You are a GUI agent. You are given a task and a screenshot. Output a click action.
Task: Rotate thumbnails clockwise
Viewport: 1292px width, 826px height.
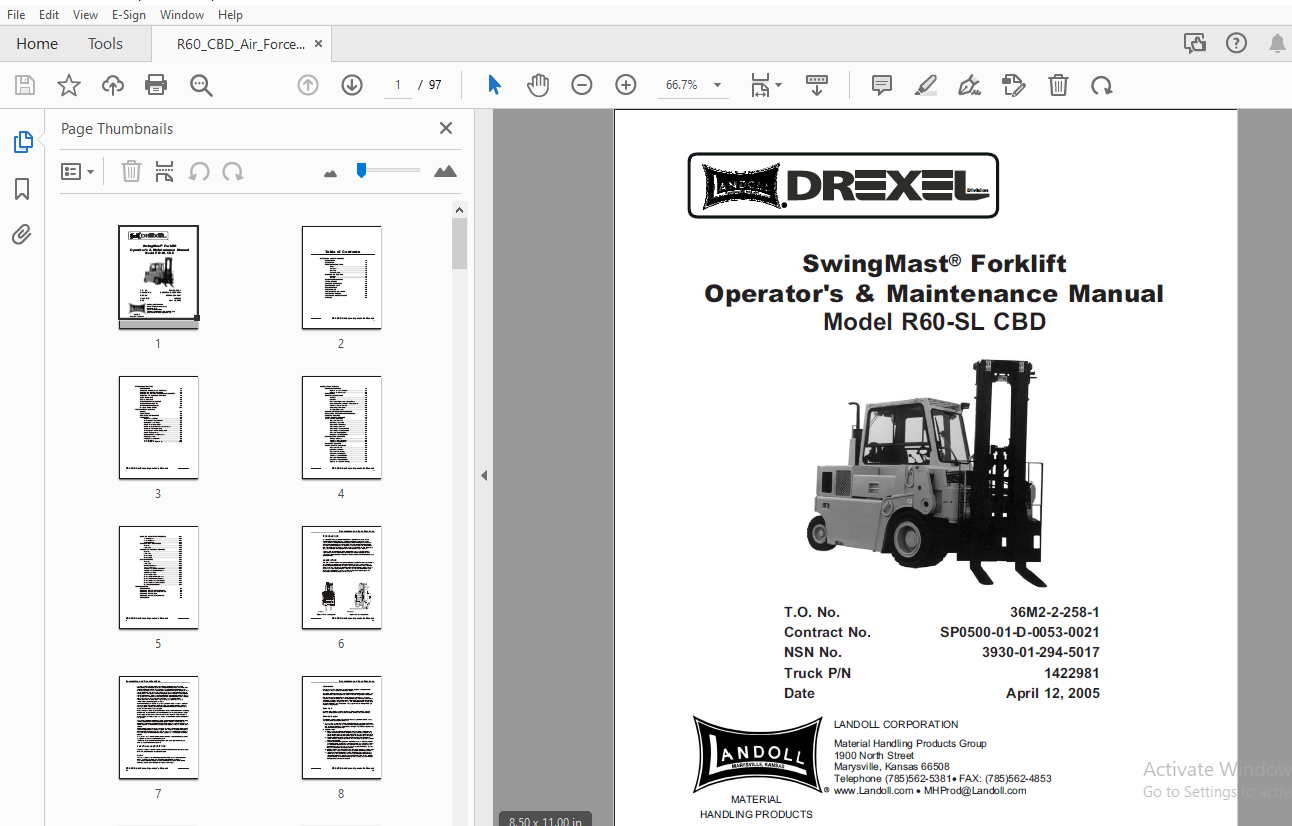pos(233,171)
